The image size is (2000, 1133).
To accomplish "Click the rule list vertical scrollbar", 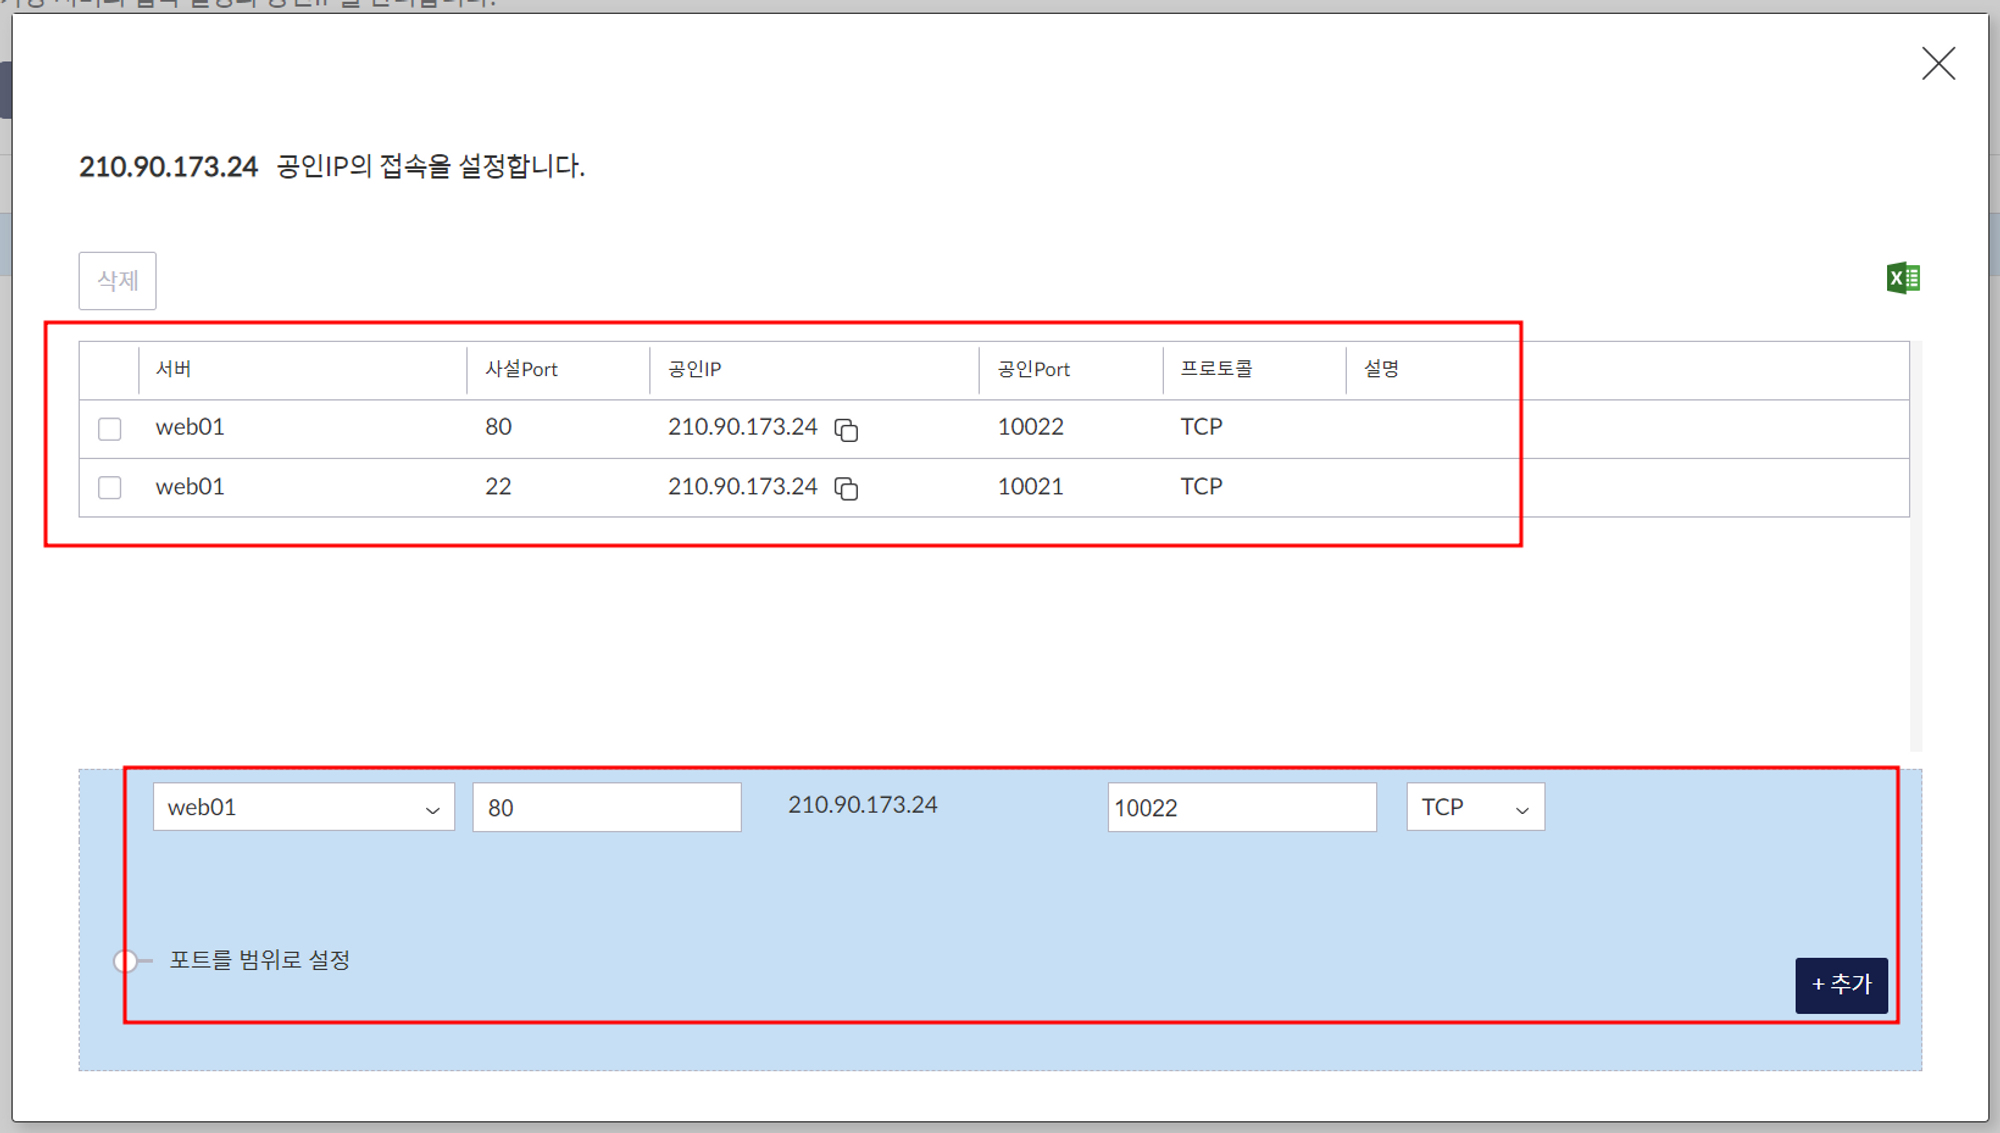I will (1915, 545).
